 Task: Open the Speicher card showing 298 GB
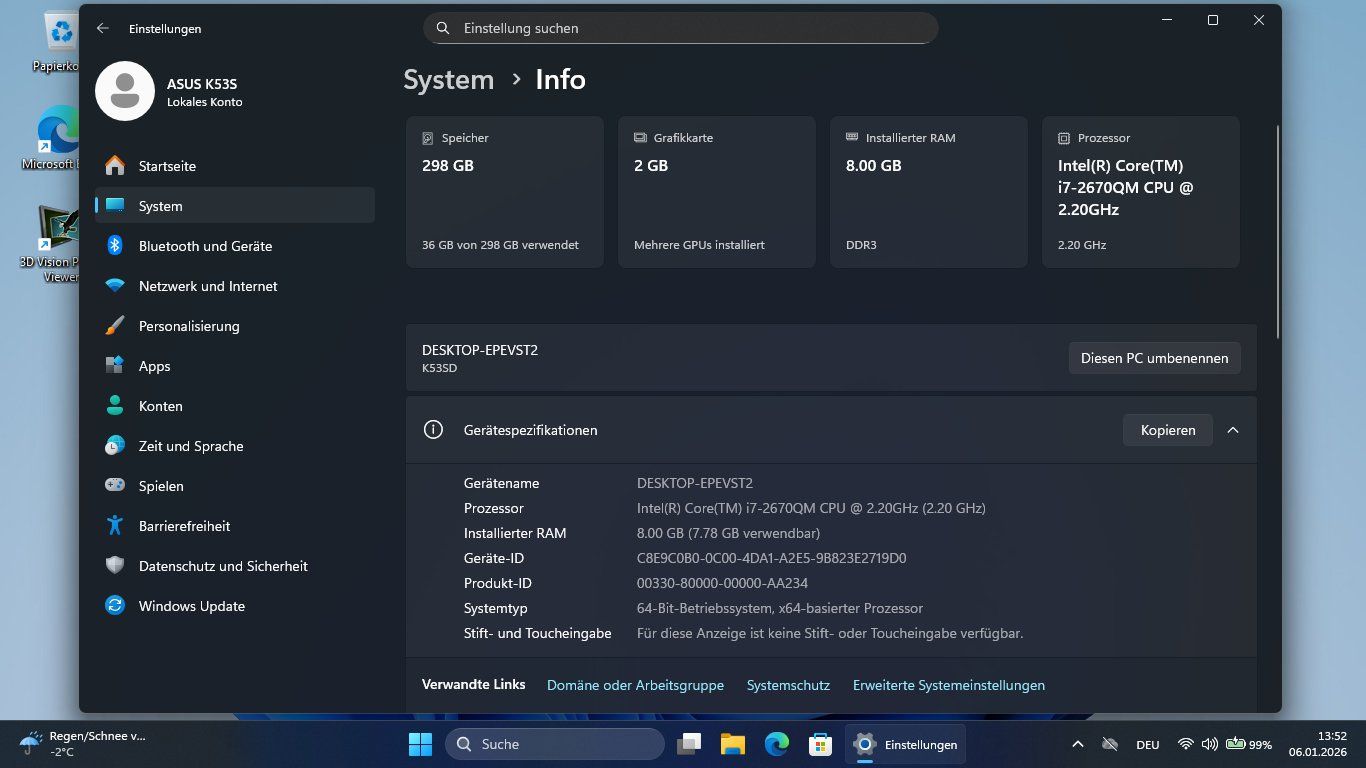click(x=505, y=192)
